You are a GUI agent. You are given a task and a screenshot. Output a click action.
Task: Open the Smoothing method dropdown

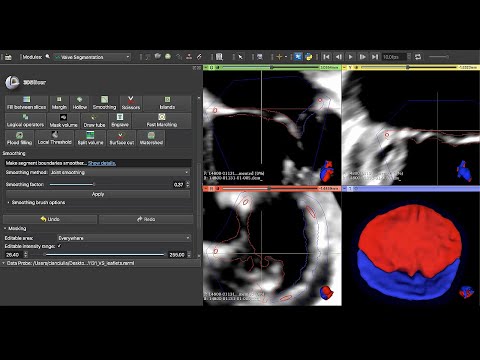tap(120, 172)
